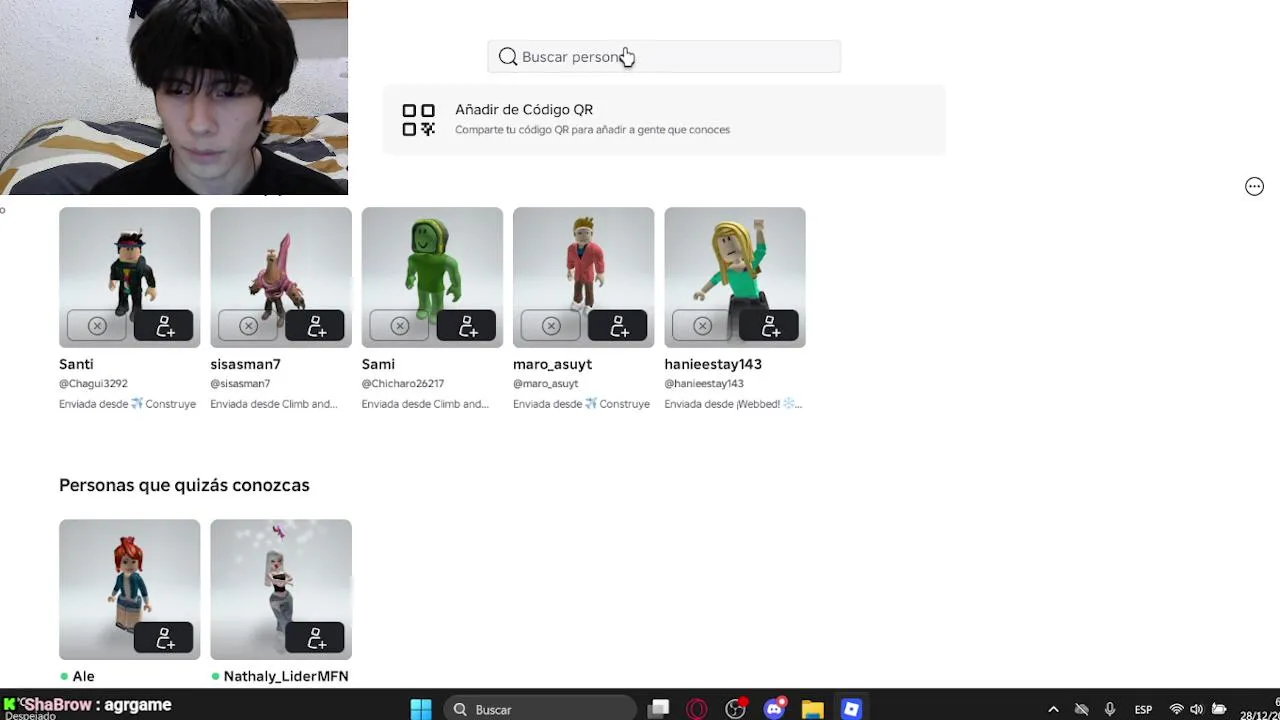Open Discord from the taskbar

click(x=774, y=709)
